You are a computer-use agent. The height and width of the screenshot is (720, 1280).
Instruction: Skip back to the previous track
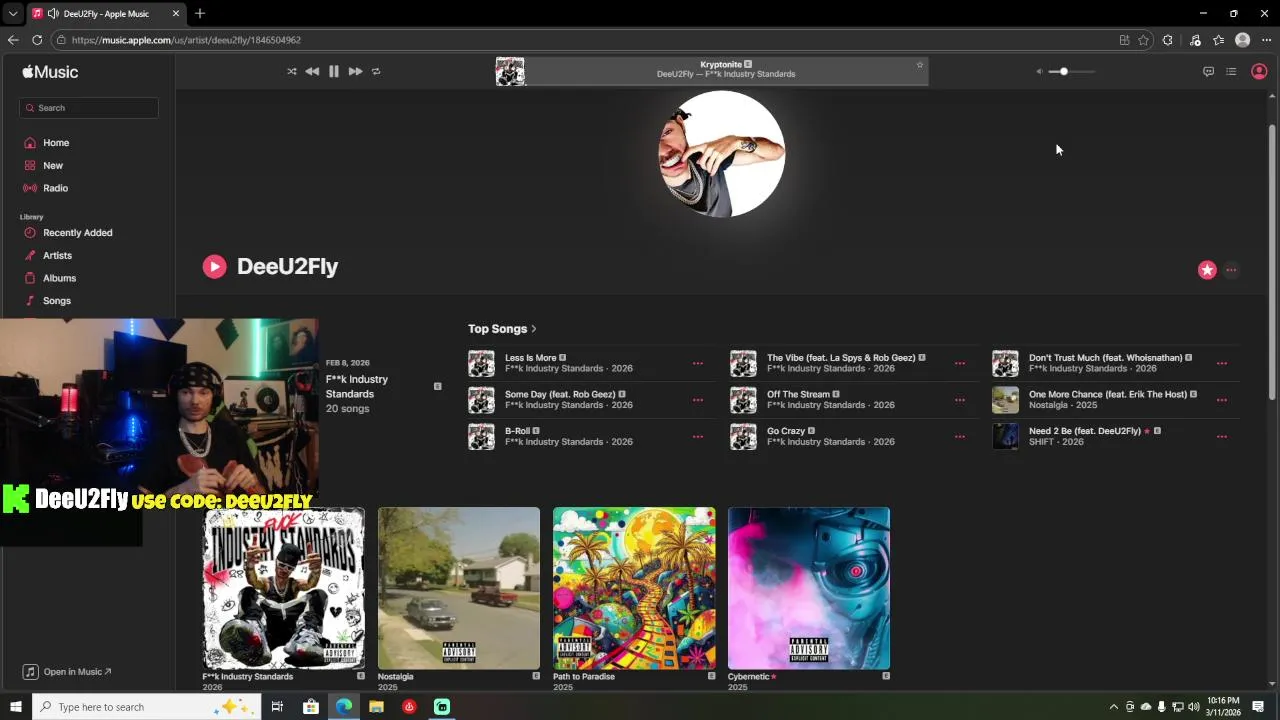click(x=312, y=71)
